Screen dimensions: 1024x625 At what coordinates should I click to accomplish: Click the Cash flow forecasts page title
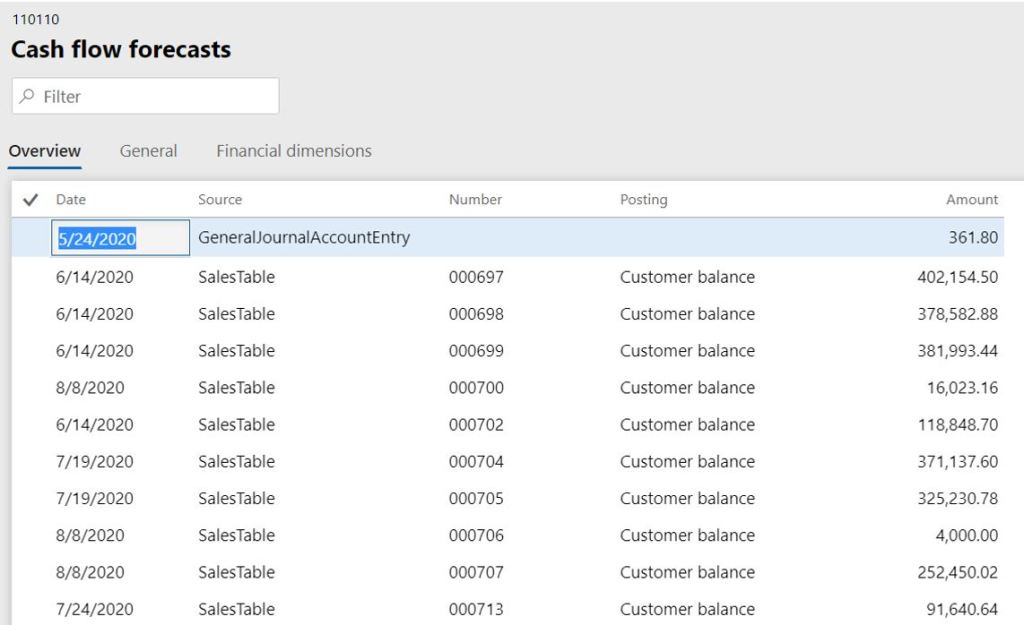coord(120,49)
